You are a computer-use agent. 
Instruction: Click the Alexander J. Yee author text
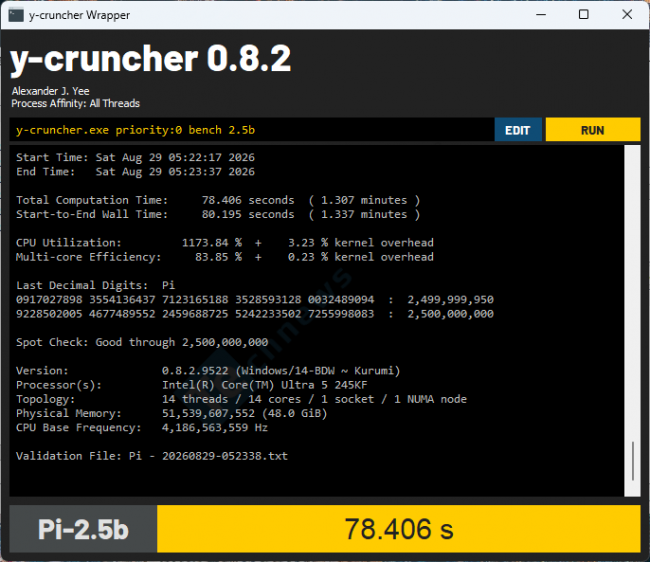pyautogui.click(x=51, y=91)
